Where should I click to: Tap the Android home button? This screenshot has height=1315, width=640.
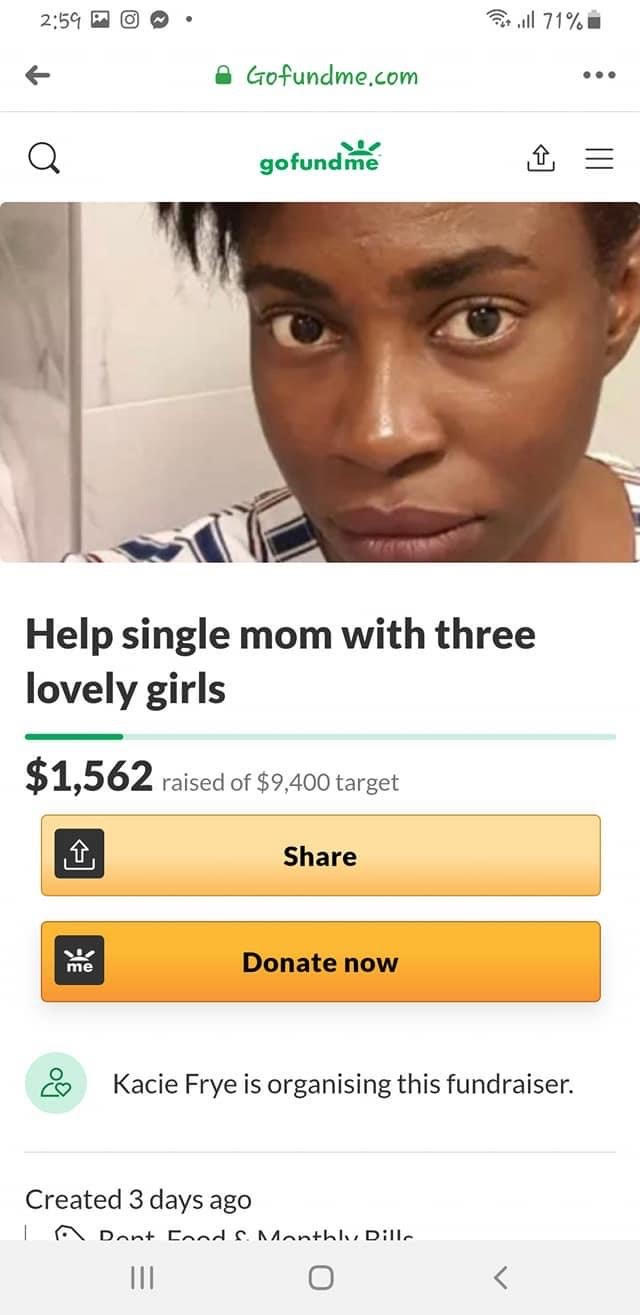[320, 1277]
